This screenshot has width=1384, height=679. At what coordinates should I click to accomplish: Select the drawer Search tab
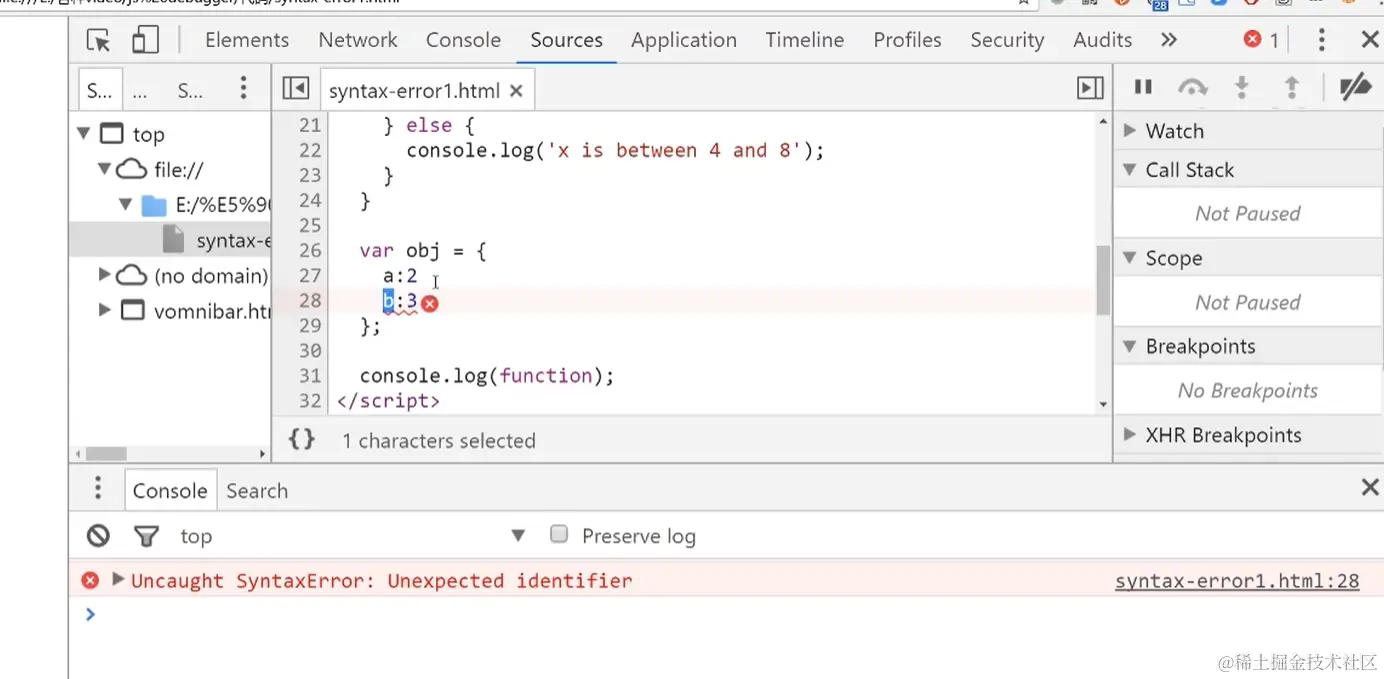click(x=257, y=491)
